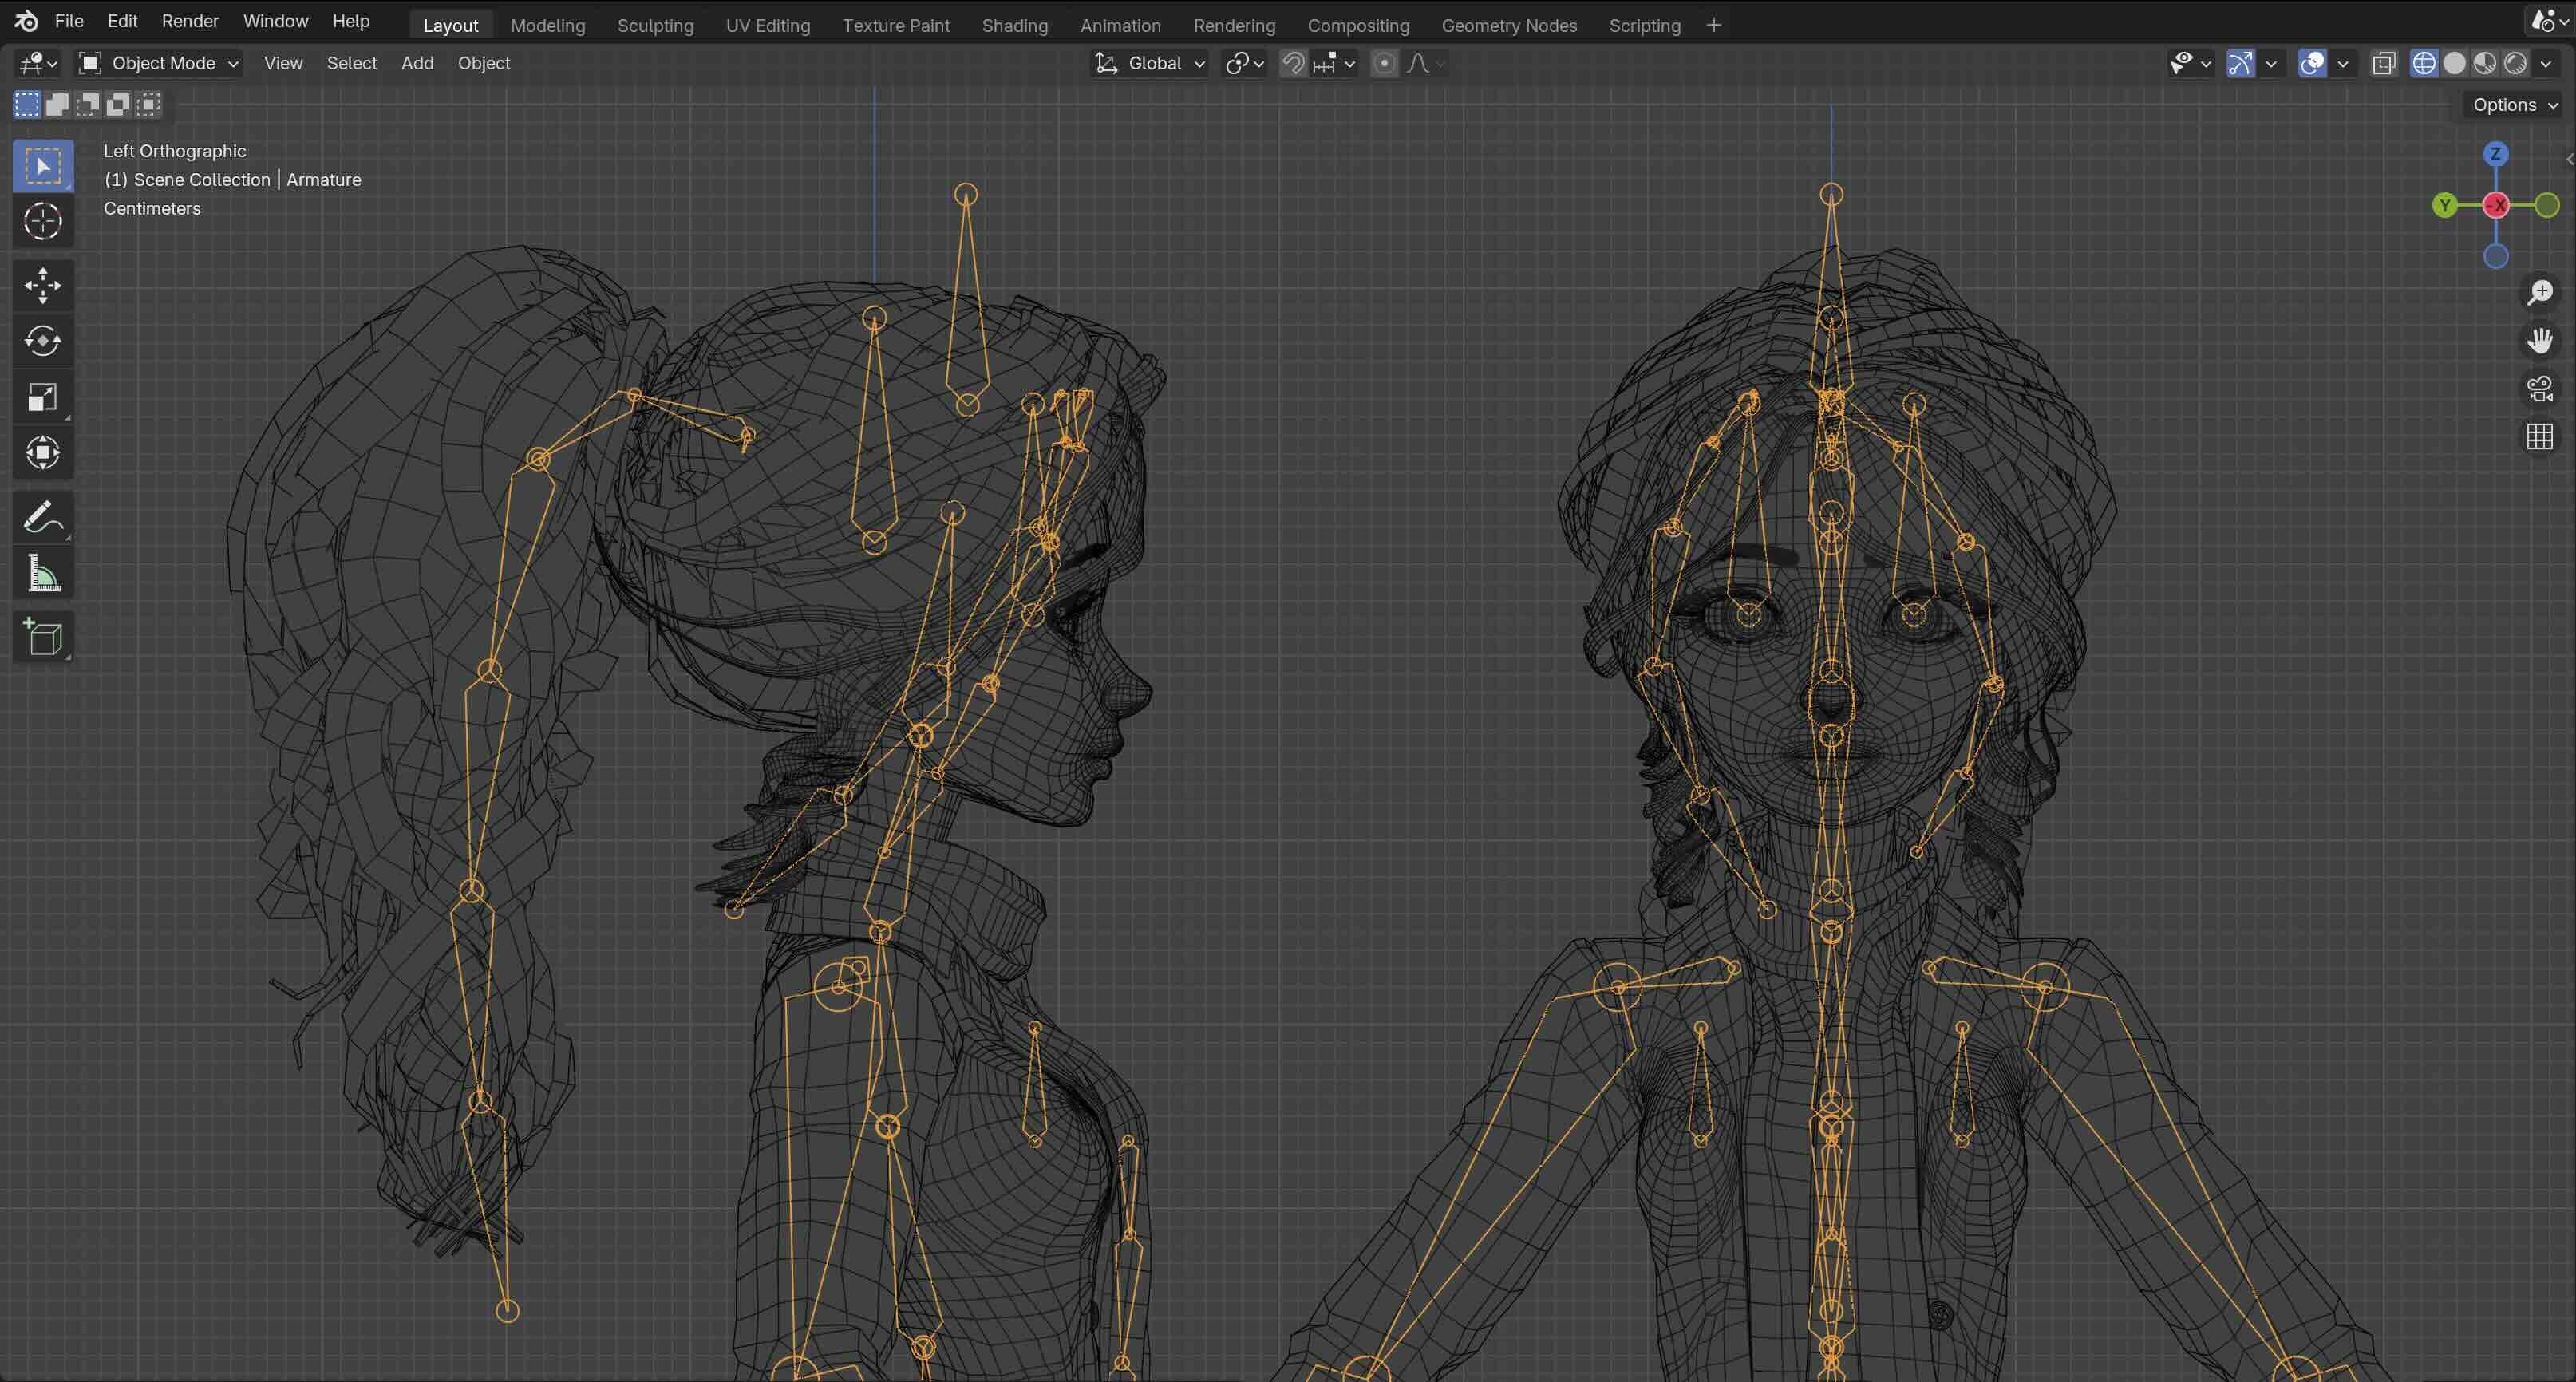Click the camera view icon
Image resolution: width=2576 pixels, height=1382 pixels.
pyautogui.click(x=2540, y=389)
